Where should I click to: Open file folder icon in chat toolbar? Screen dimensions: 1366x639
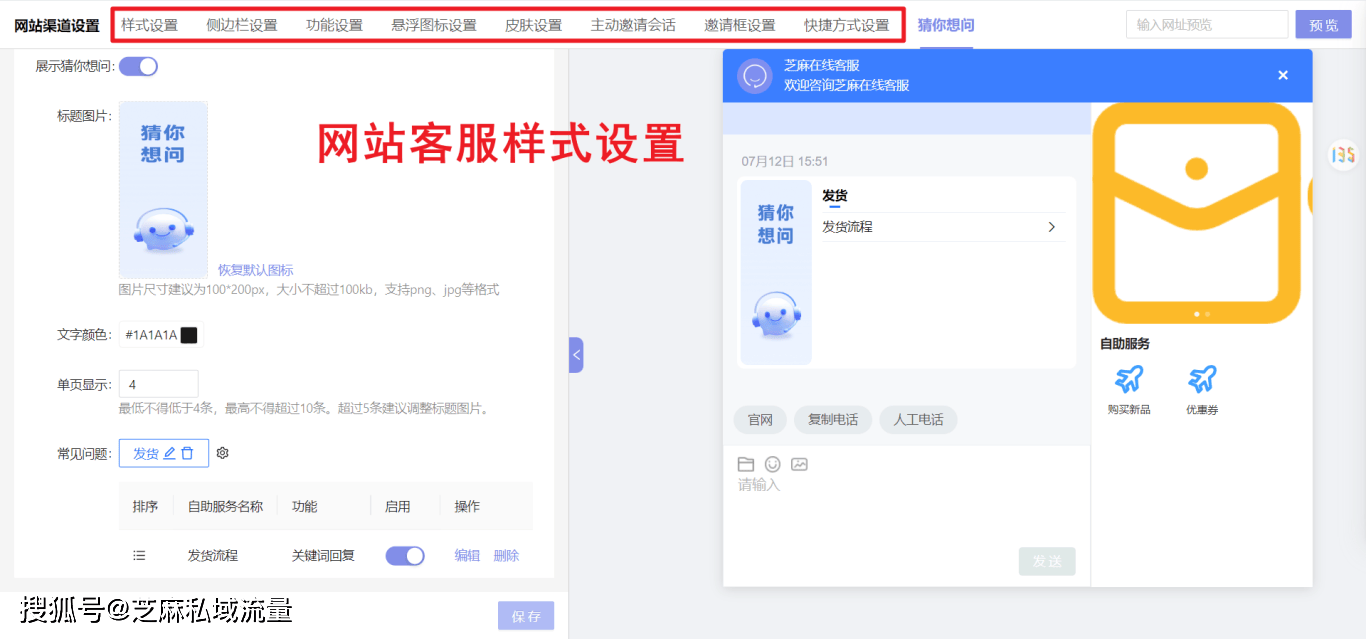[745, 464]
